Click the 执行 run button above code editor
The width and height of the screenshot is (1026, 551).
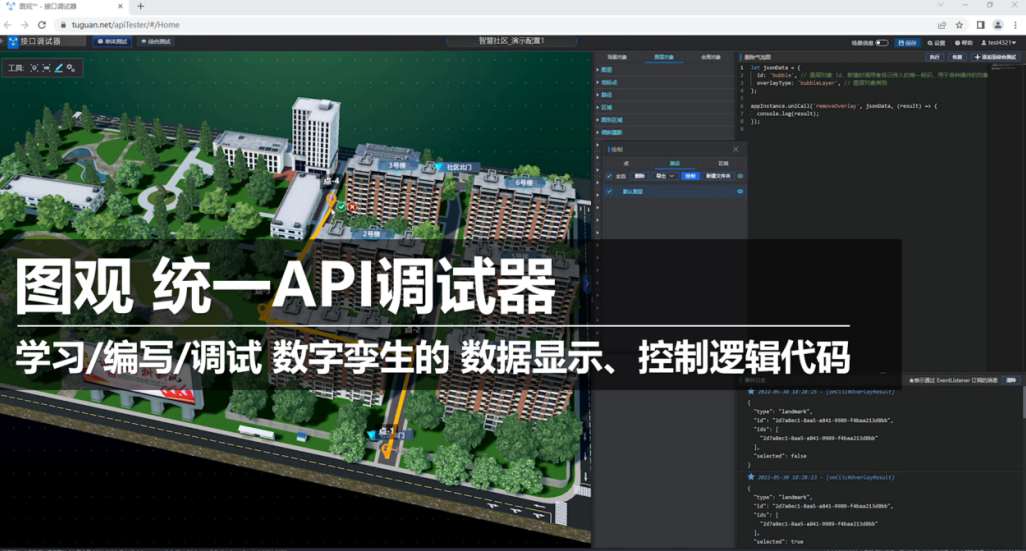[x=935, y=58]
